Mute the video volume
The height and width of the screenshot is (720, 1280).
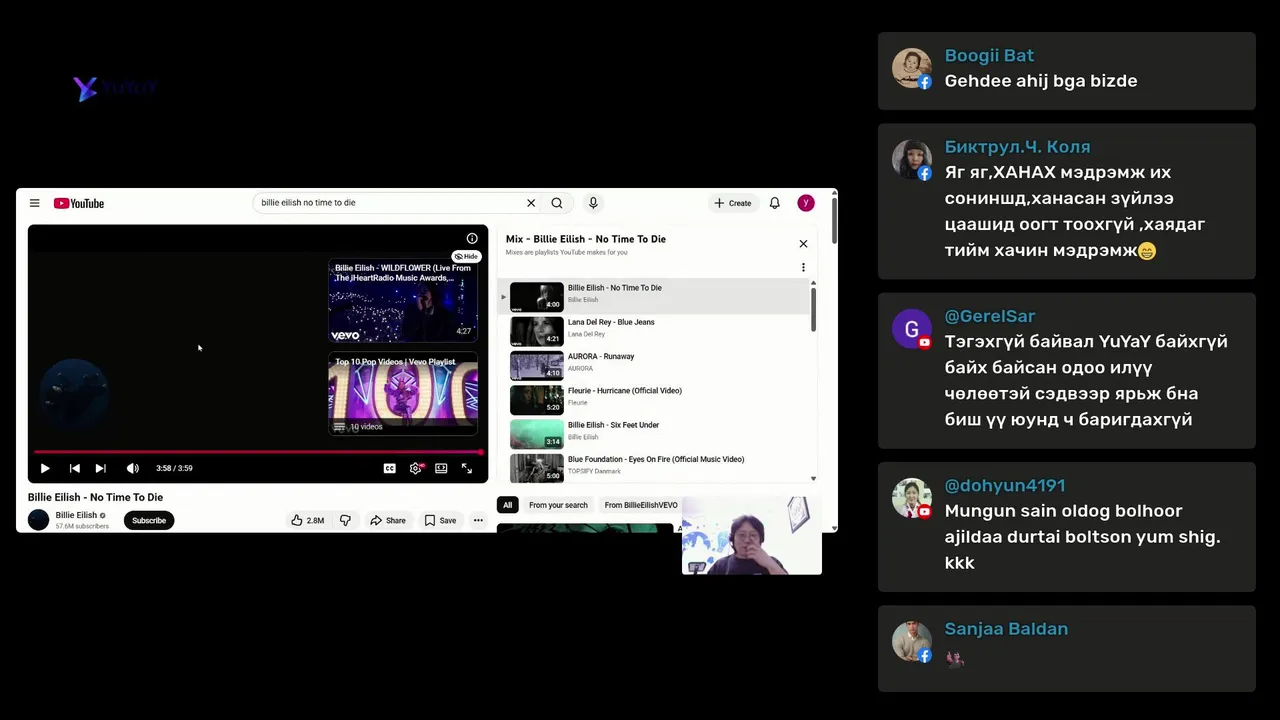pyautogui.click(x=132, y=468)
